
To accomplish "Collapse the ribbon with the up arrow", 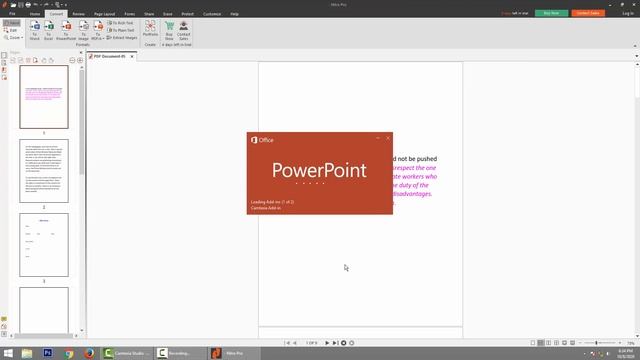I will 635,46.
